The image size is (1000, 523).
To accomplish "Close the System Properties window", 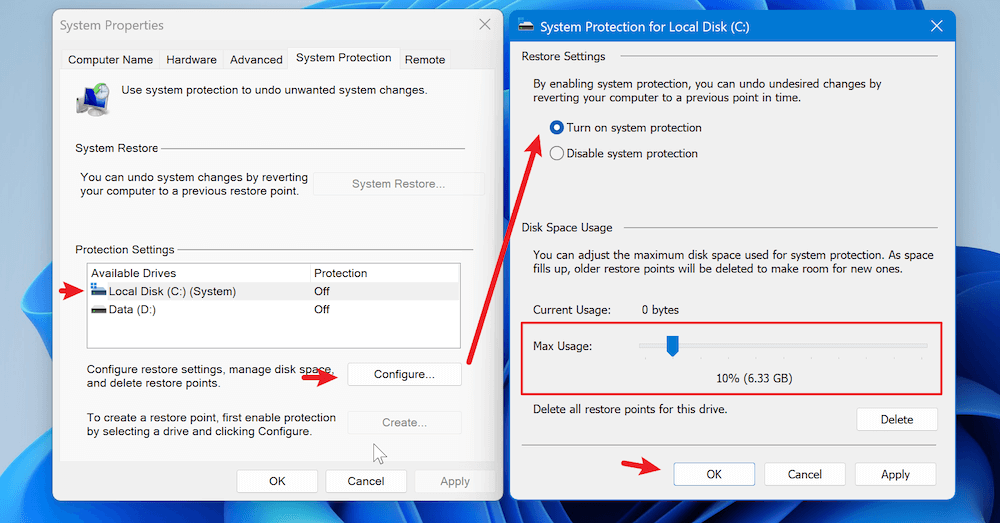I will click(485, 24).
